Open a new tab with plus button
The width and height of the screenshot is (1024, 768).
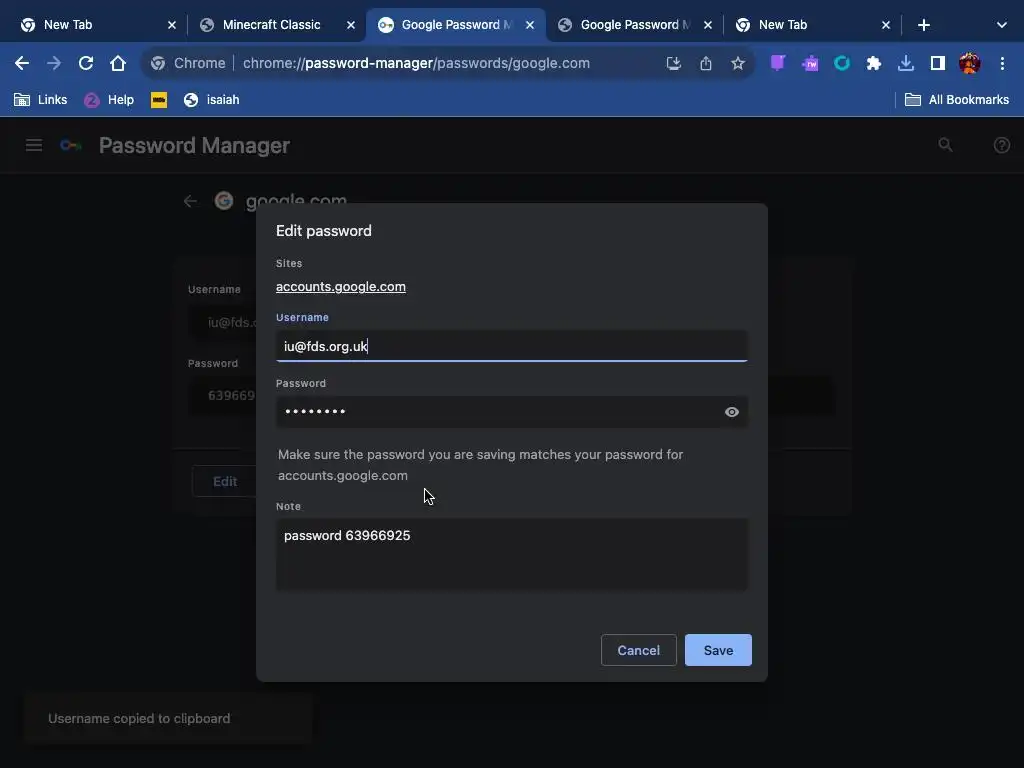(x=923, y=25)
